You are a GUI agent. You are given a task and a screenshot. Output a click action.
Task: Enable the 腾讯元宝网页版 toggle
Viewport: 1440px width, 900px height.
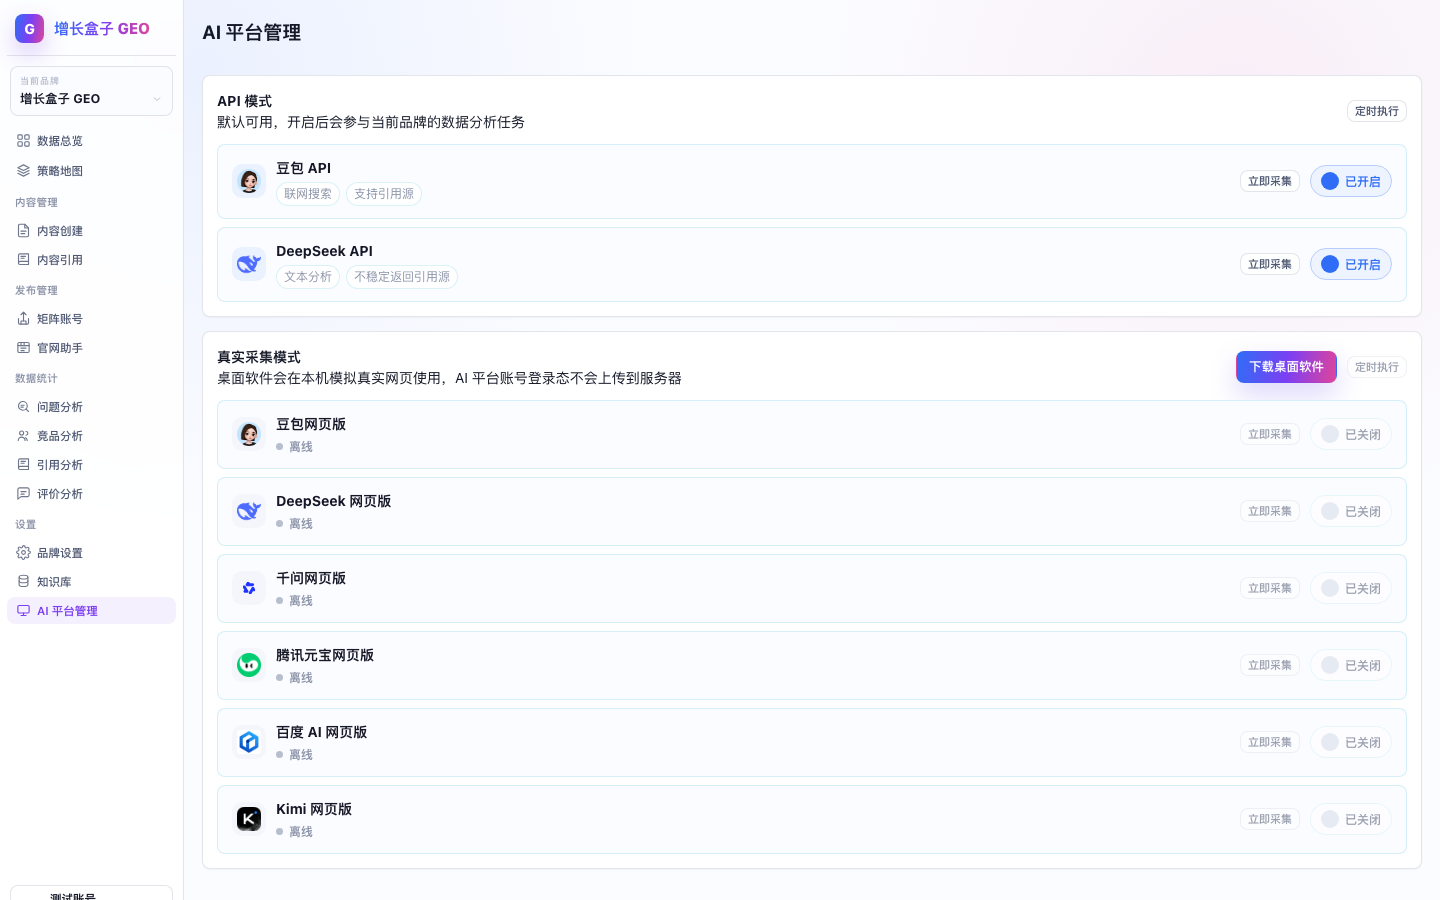1351,665
